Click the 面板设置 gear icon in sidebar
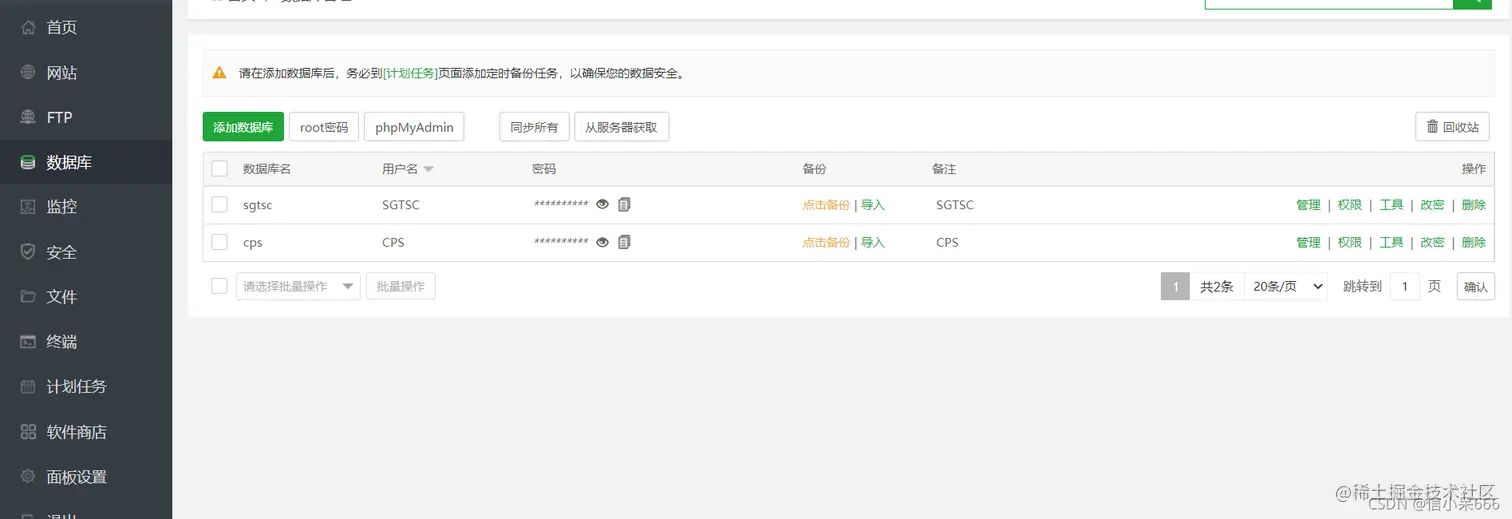This screenshot has width=1512, height=519. [28, 477]
